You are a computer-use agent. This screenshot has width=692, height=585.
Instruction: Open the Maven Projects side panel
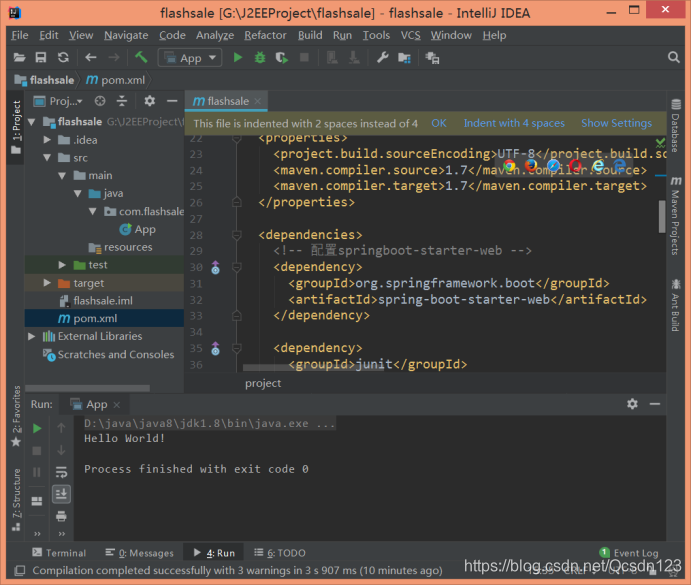(676, 216)
